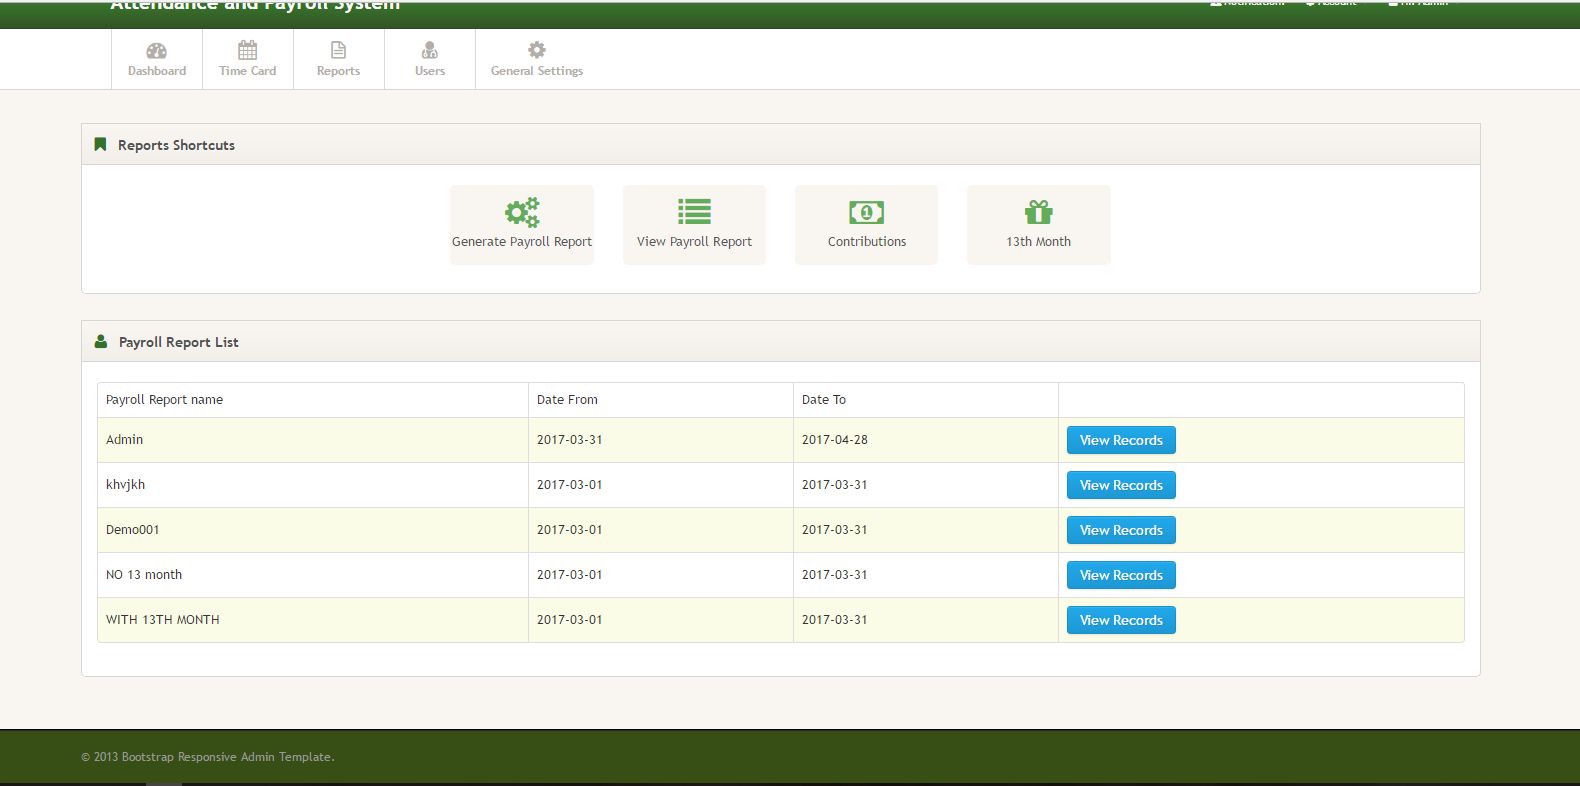The image size is (1580, 786).
Task: Click the Payroll Report name column header
Action: click(x=313, y=400)
